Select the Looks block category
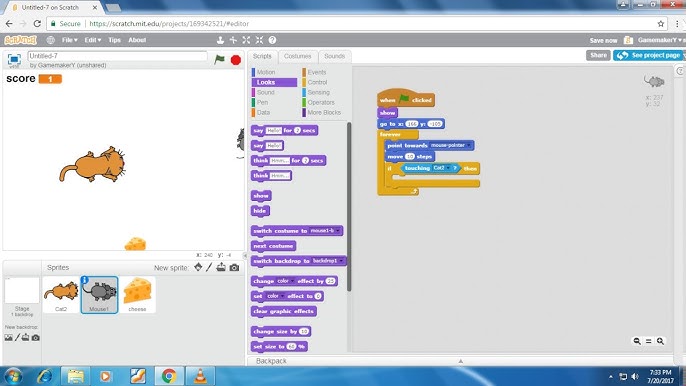 (274, 82)
